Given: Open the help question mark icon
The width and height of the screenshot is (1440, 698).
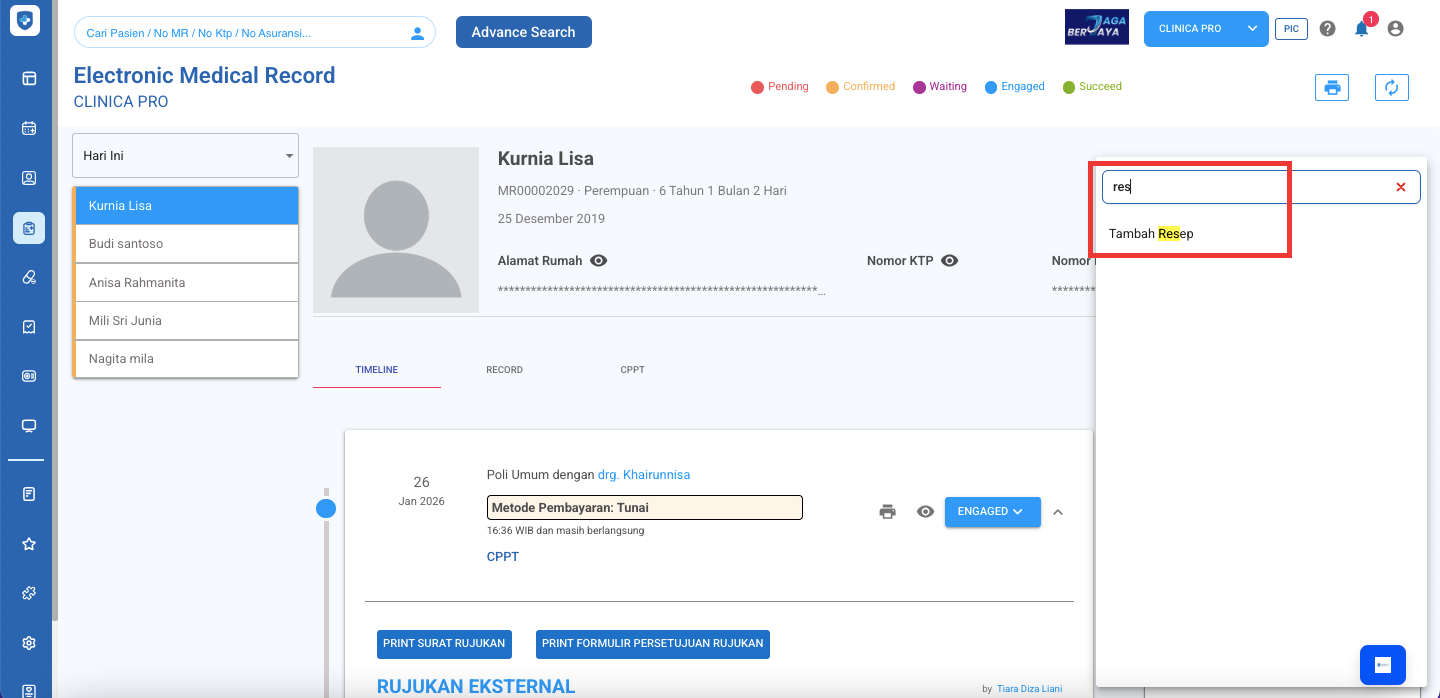Looking at the screenshot, I should pos(1327,29).
